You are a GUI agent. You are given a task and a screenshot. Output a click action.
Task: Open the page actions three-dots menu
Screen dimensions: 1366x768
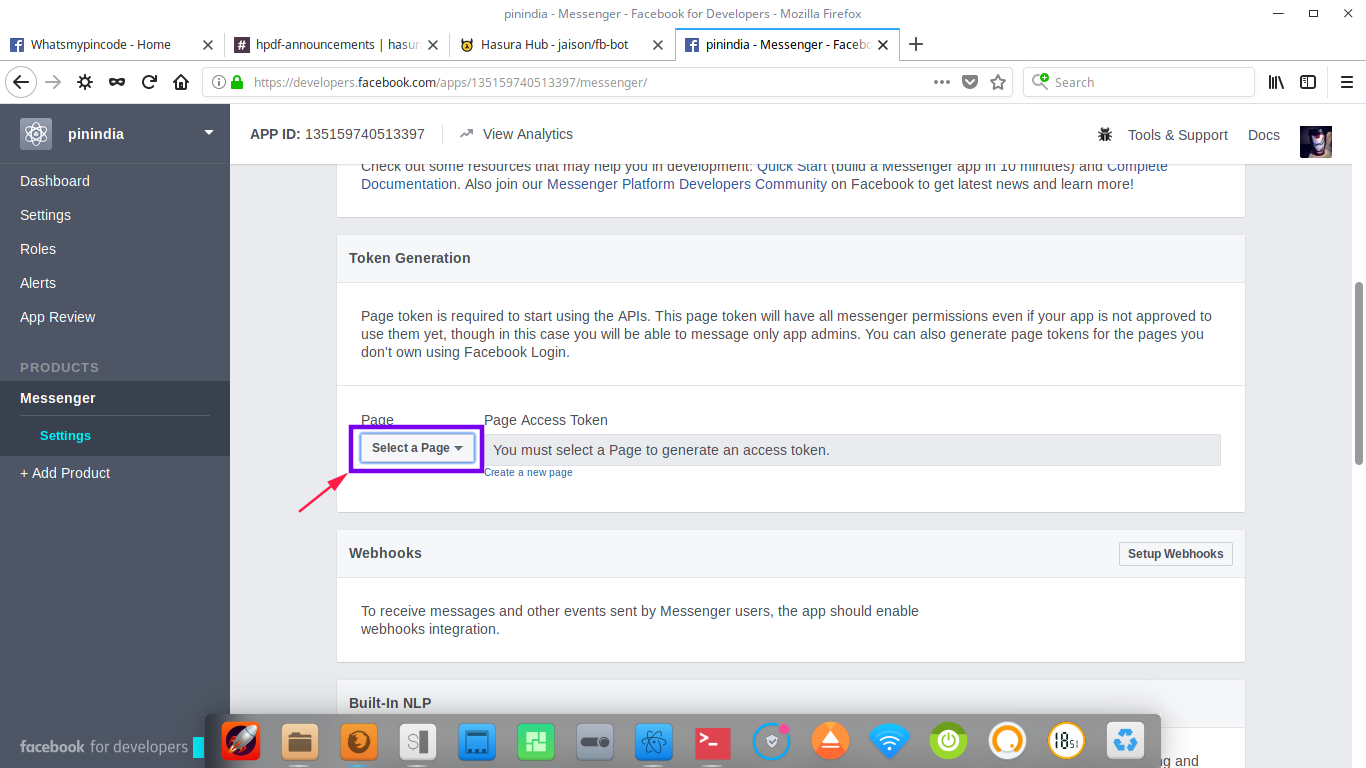942,82
